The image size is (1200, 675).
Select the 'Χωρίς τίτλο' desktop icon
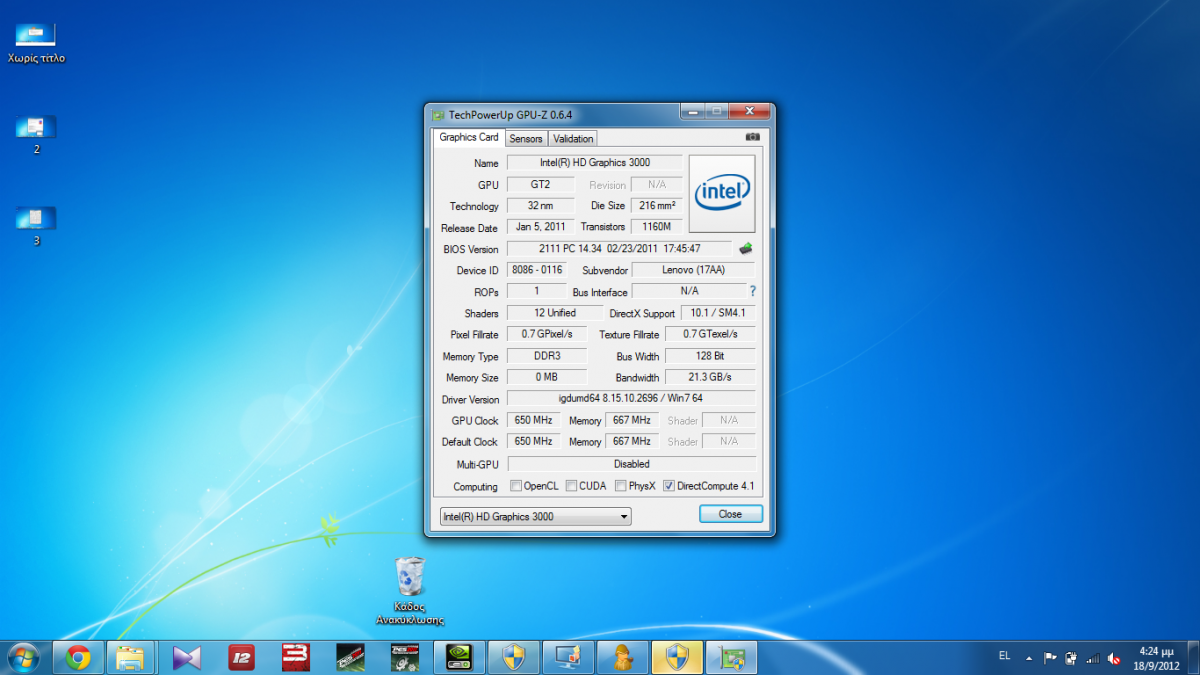coord(36,44)
